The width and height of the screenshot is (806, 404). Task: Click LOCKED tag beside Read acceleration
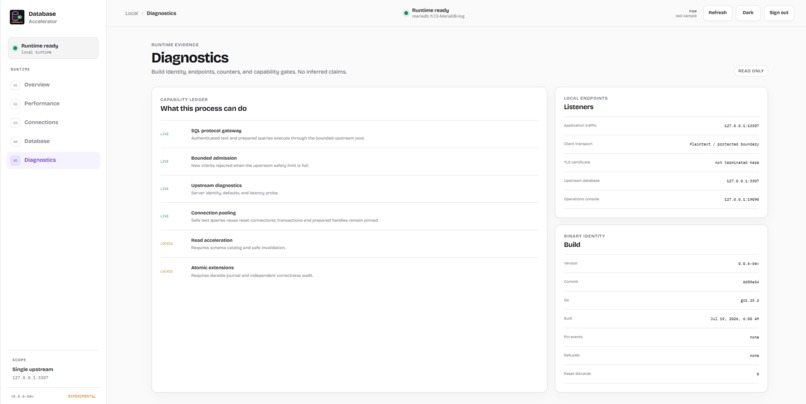tap(167, 244)
